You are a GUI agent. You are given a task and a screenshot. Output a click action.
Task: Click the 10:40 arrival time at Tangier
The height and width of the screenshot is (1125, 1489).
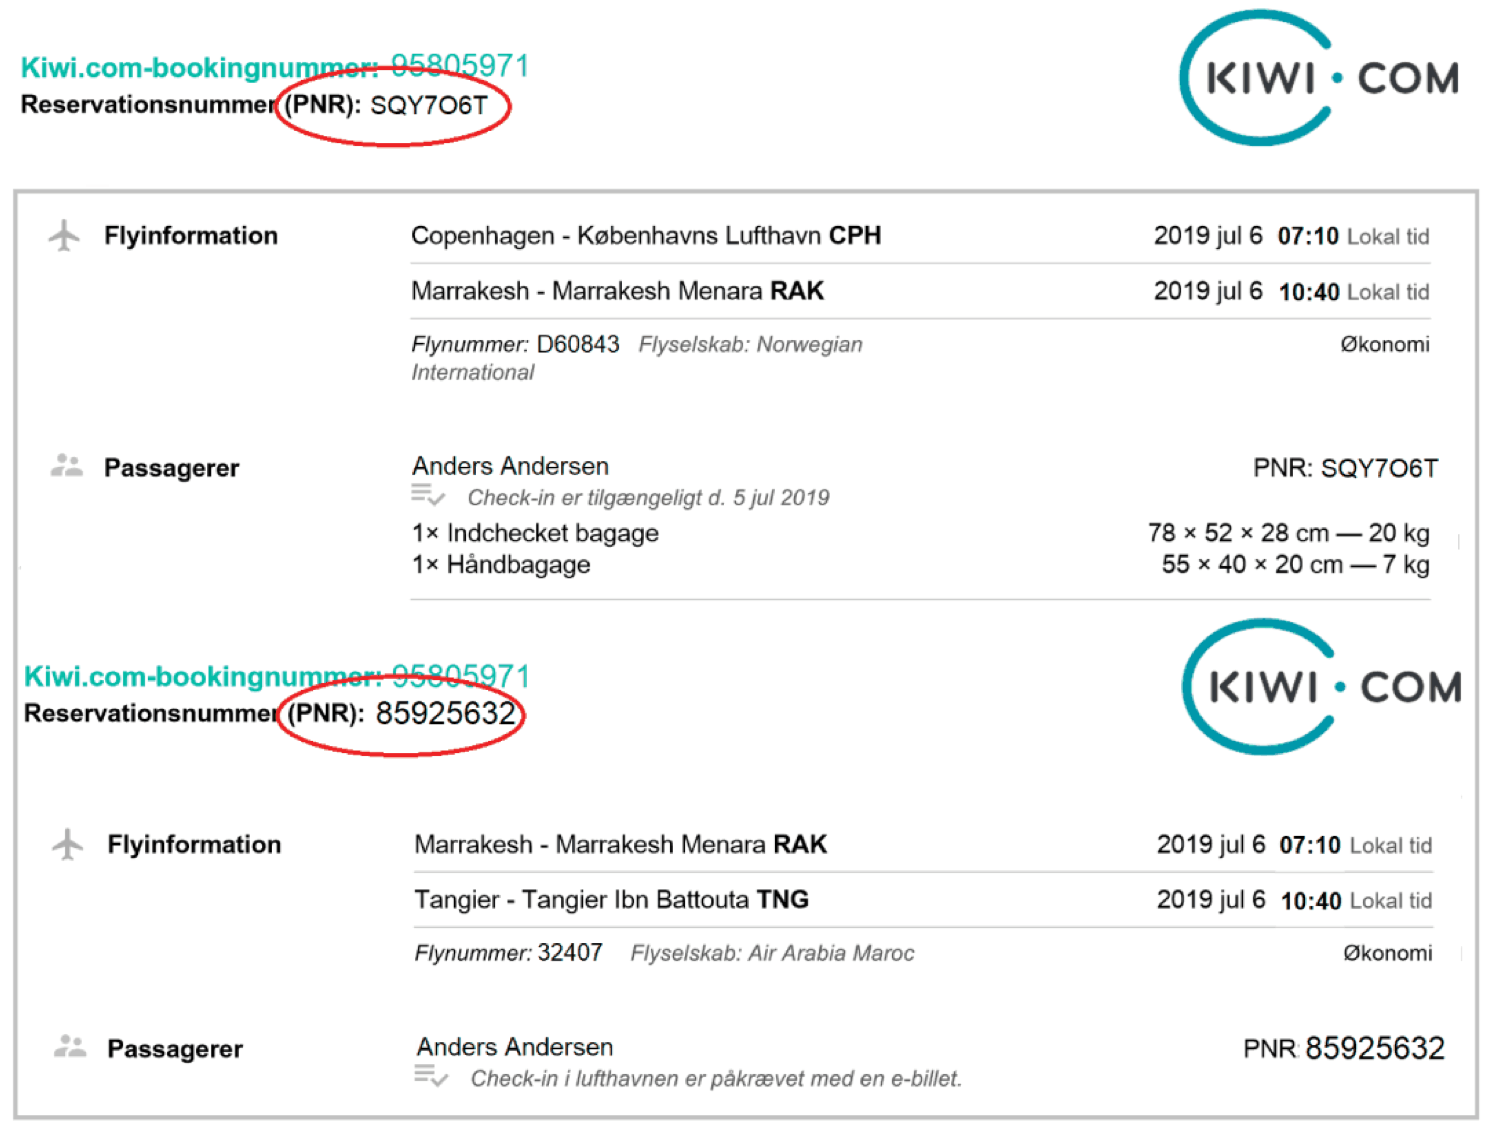pos(1311,901)
